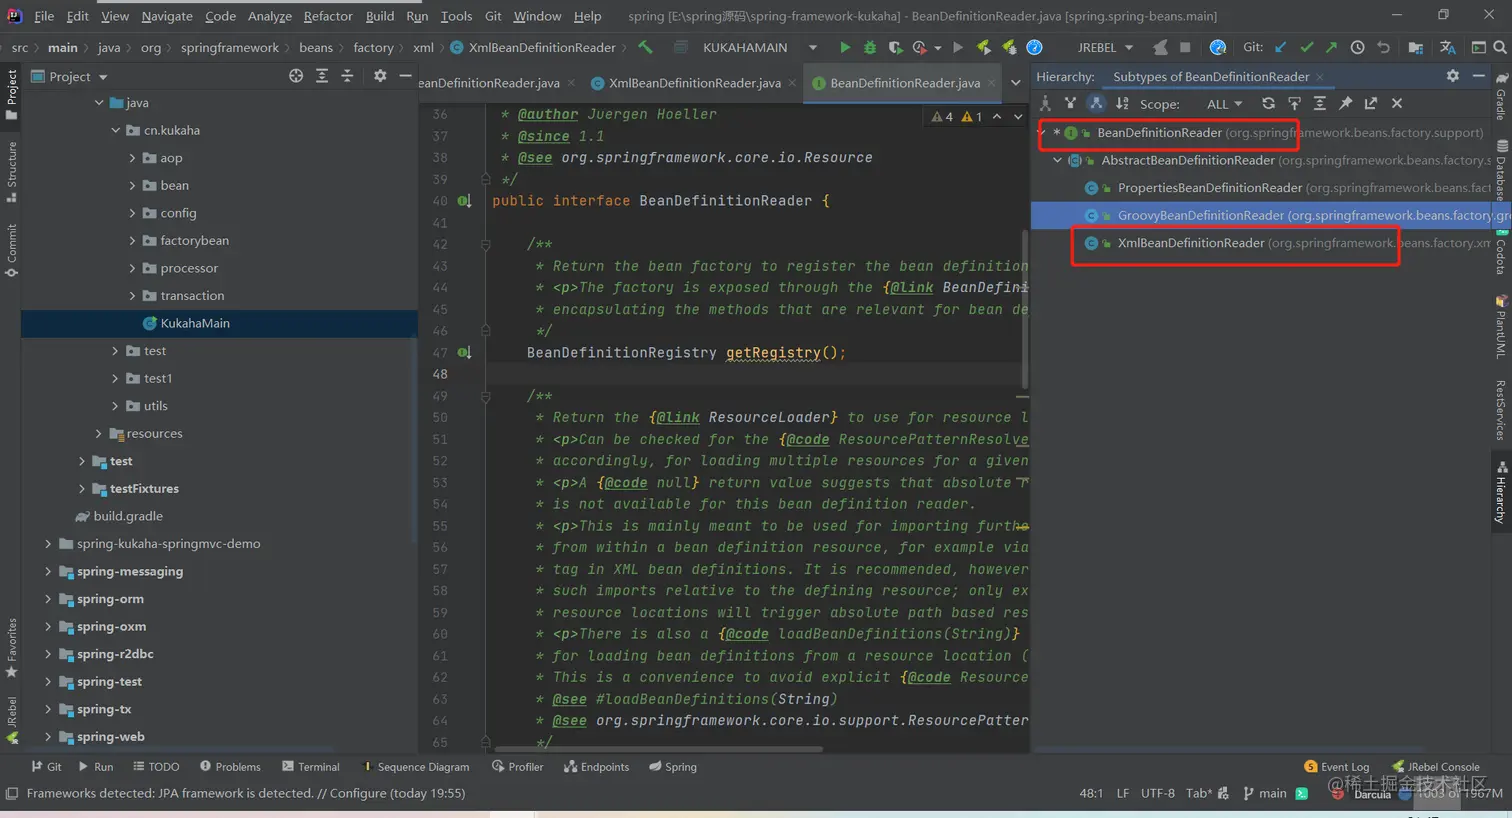1512x818 pixels.
Task: Open the Refactor menu
Action: point(327,16)
